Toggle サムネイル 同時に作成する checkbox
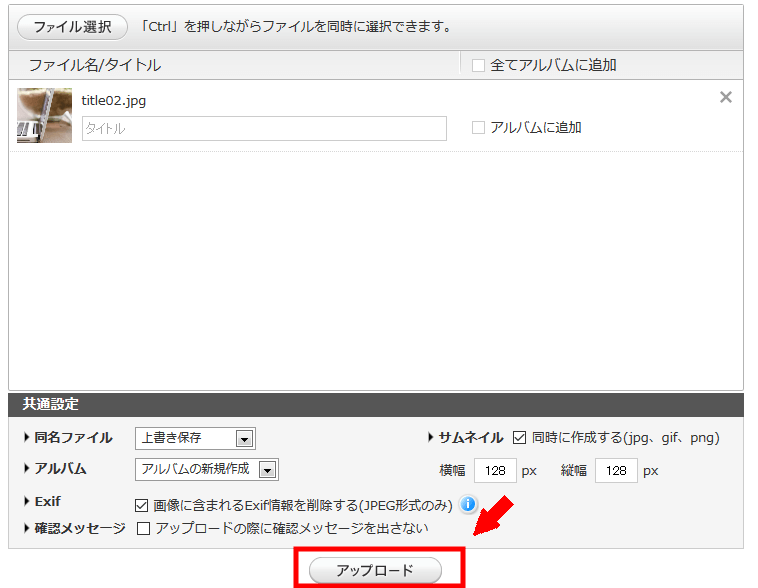Screen dimensions: 758x588 tap(519, 438)
